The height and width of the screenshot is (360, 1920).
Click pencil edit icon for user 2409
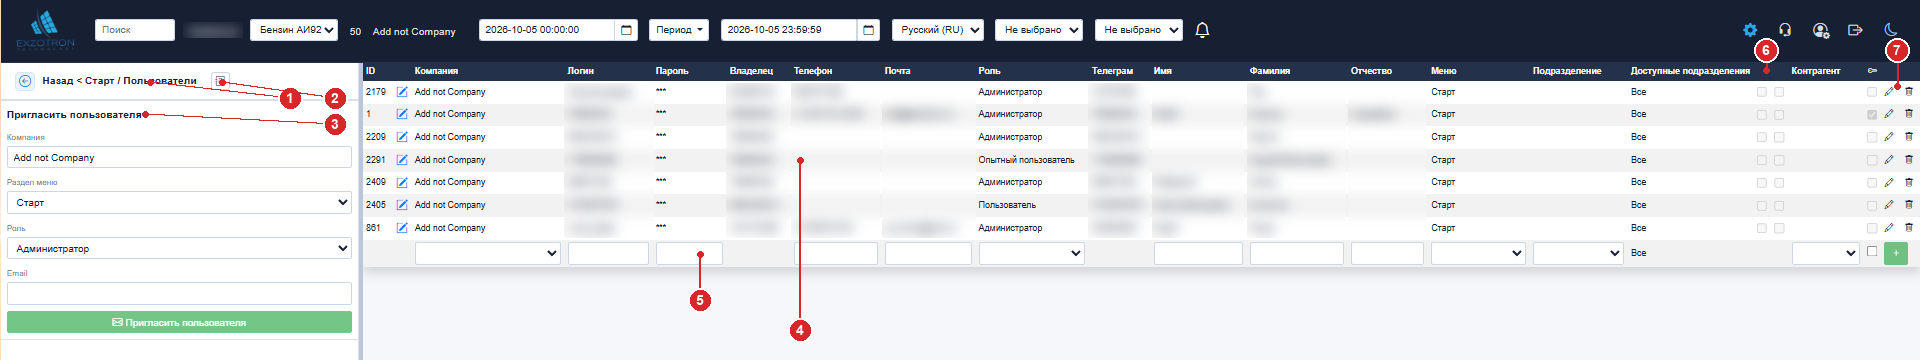(x=1889, y=182)
